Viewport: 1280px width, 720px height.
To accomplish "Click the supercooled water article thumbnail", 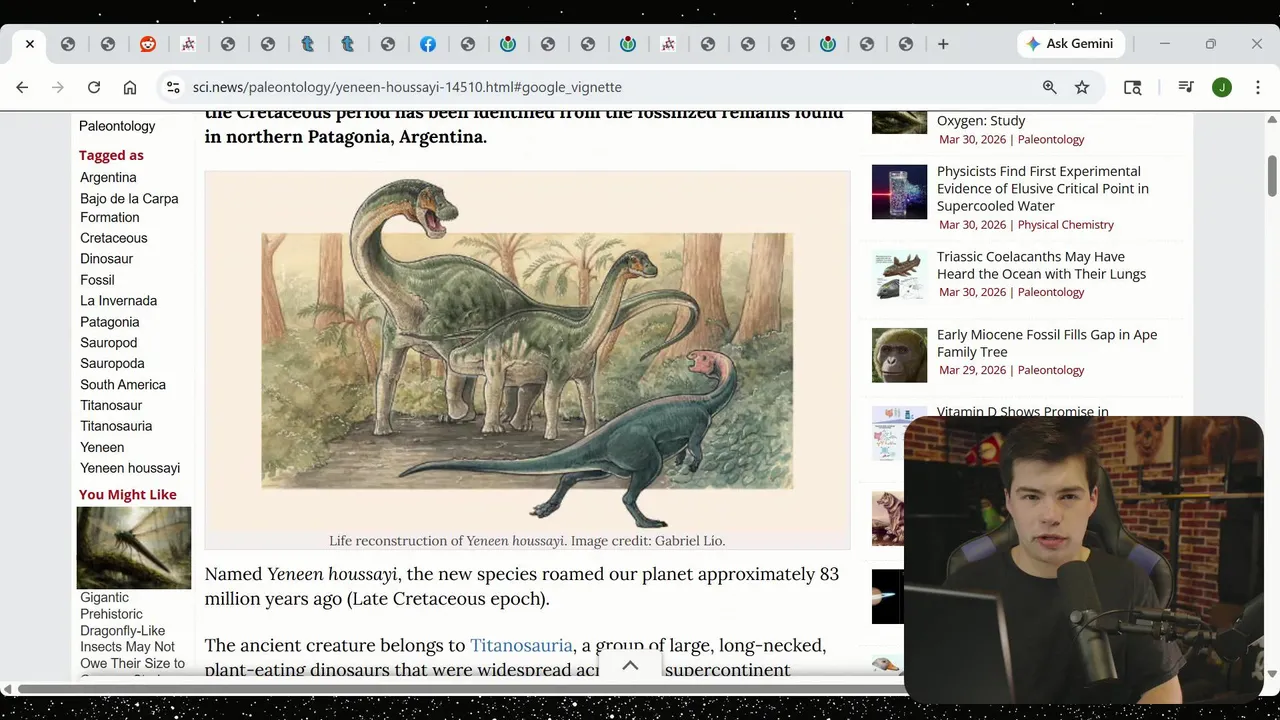I will 899,191.
